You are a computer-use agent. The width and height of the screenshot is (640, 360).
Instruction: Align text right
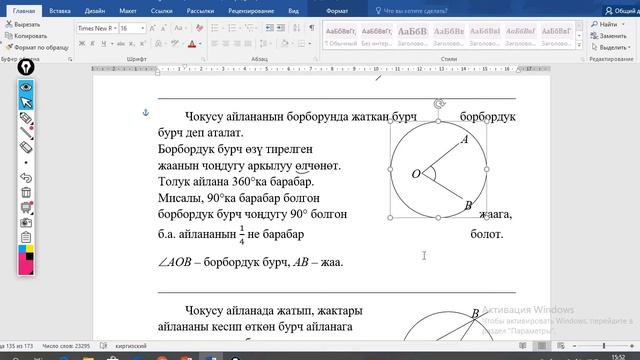[237, 43]
